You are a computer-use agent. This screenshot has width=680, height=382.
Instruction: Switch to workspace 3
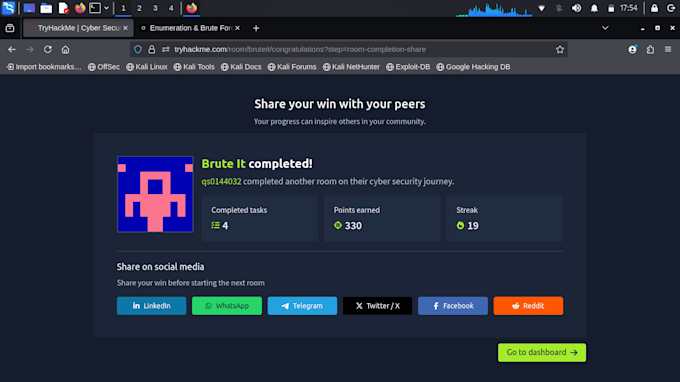click(155, 8)
